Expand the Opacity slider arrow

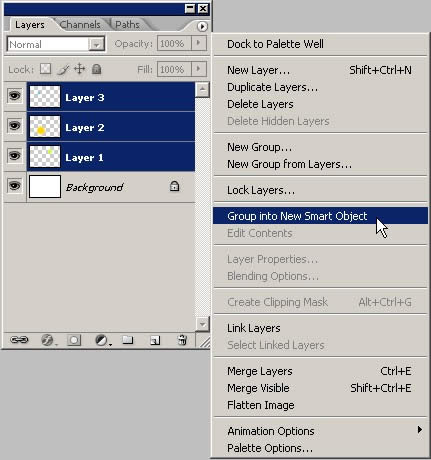[x=199, y=43]
